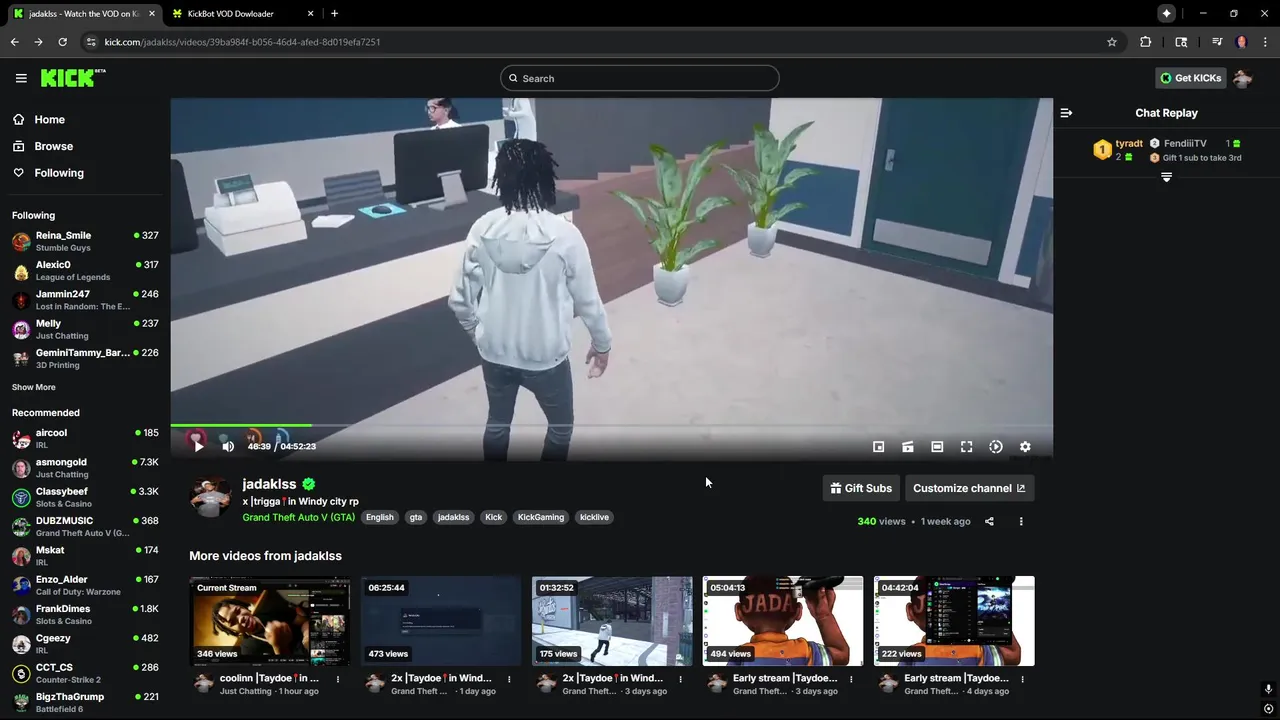Enable mini player mode
Image resolution: width=1280 pixels, height=720 pixels.
click(x=878, y=447)
